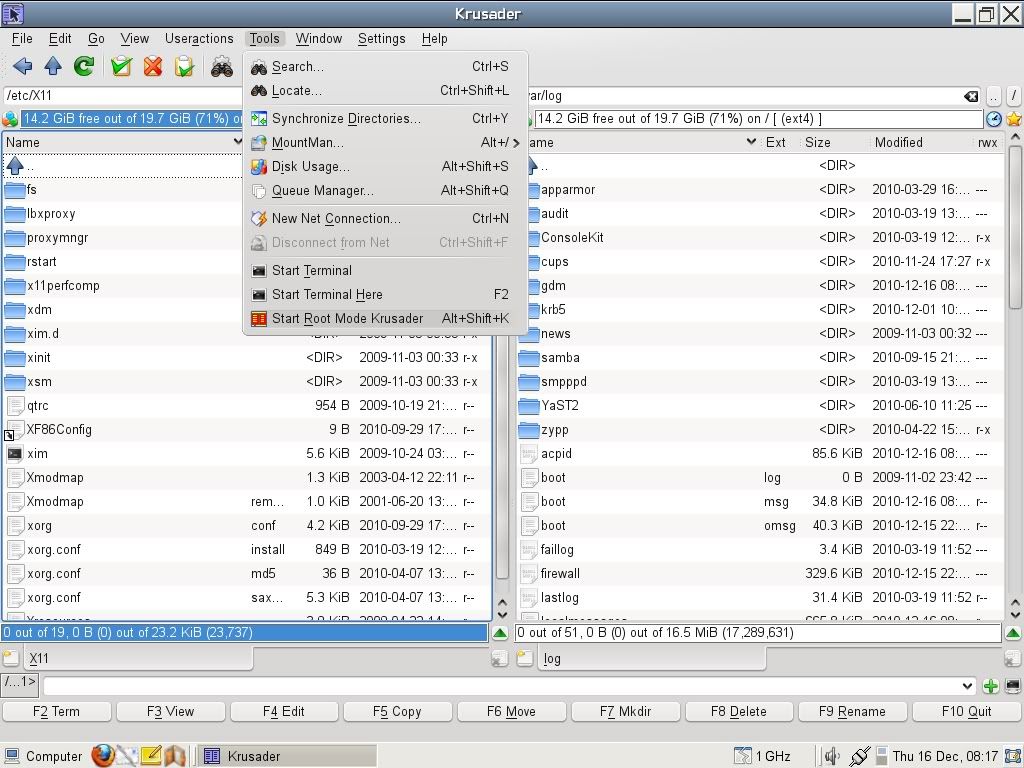Click the F7 Mkdir button
The width and height of the screenshot is (1024, 768).
(x=625, y=711)
